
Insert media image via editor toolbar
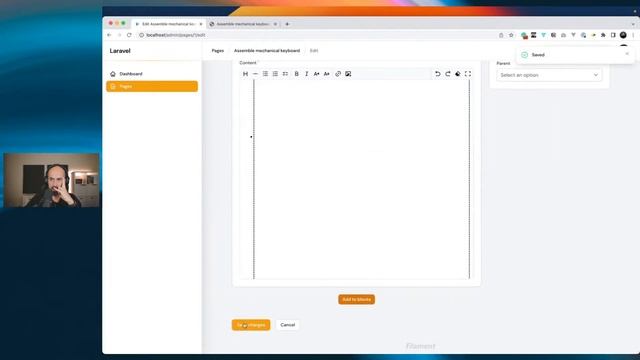coord(348,74)
